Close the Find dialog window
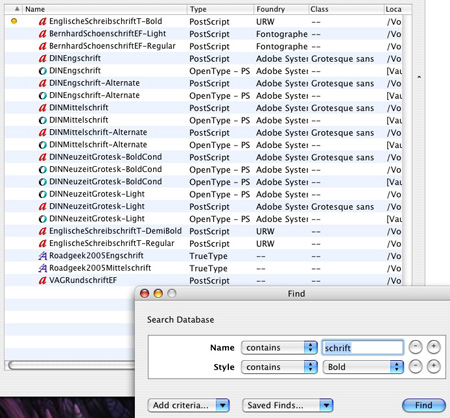 coord(144,293)
